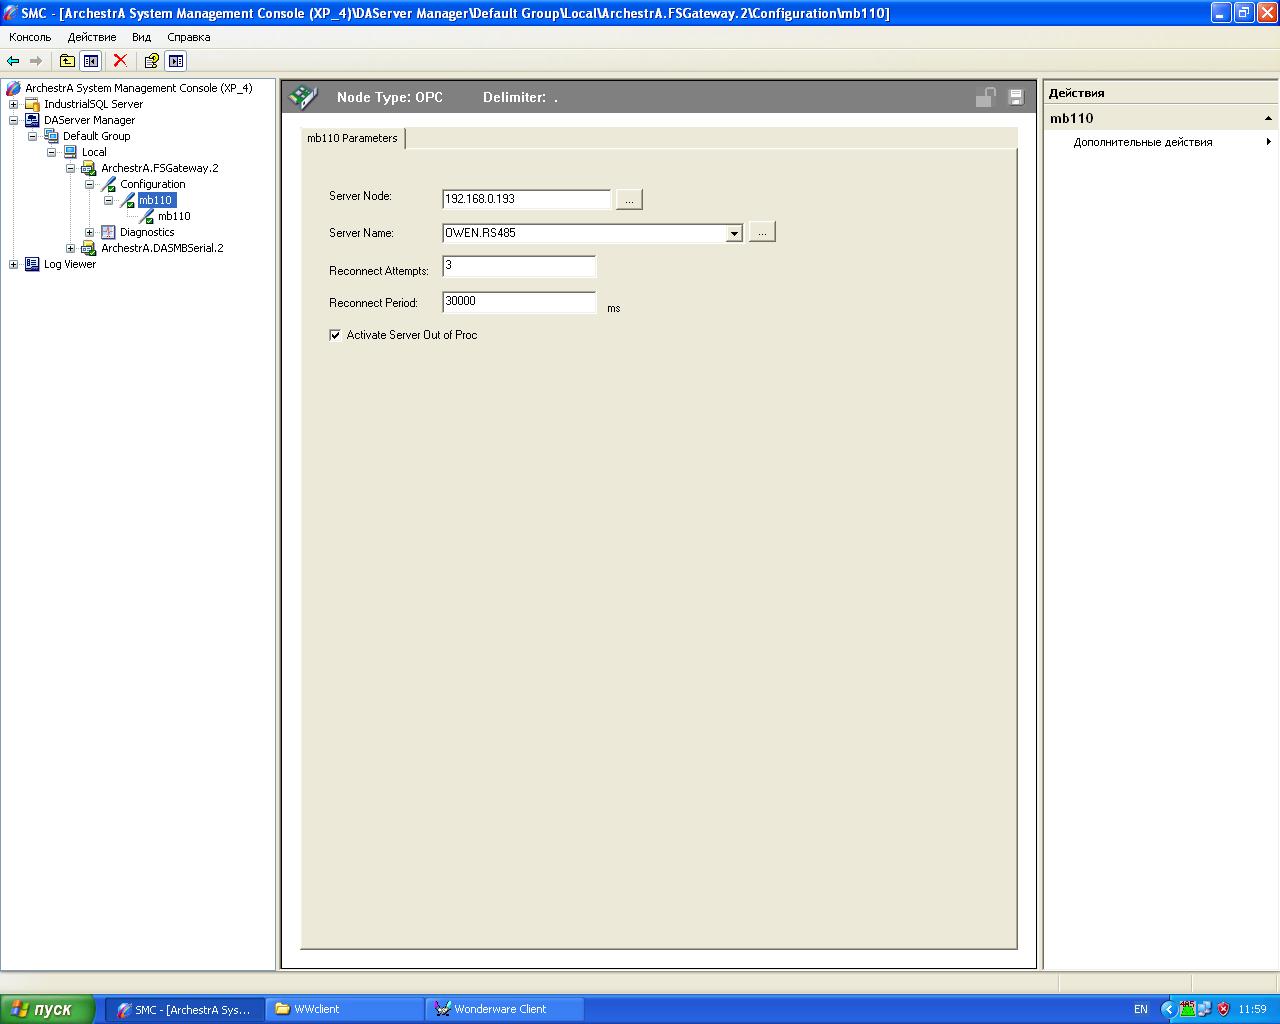Toggle the console tree pane icon
Viewport: 1280px width, 1024px height.
tap(91, 61)
